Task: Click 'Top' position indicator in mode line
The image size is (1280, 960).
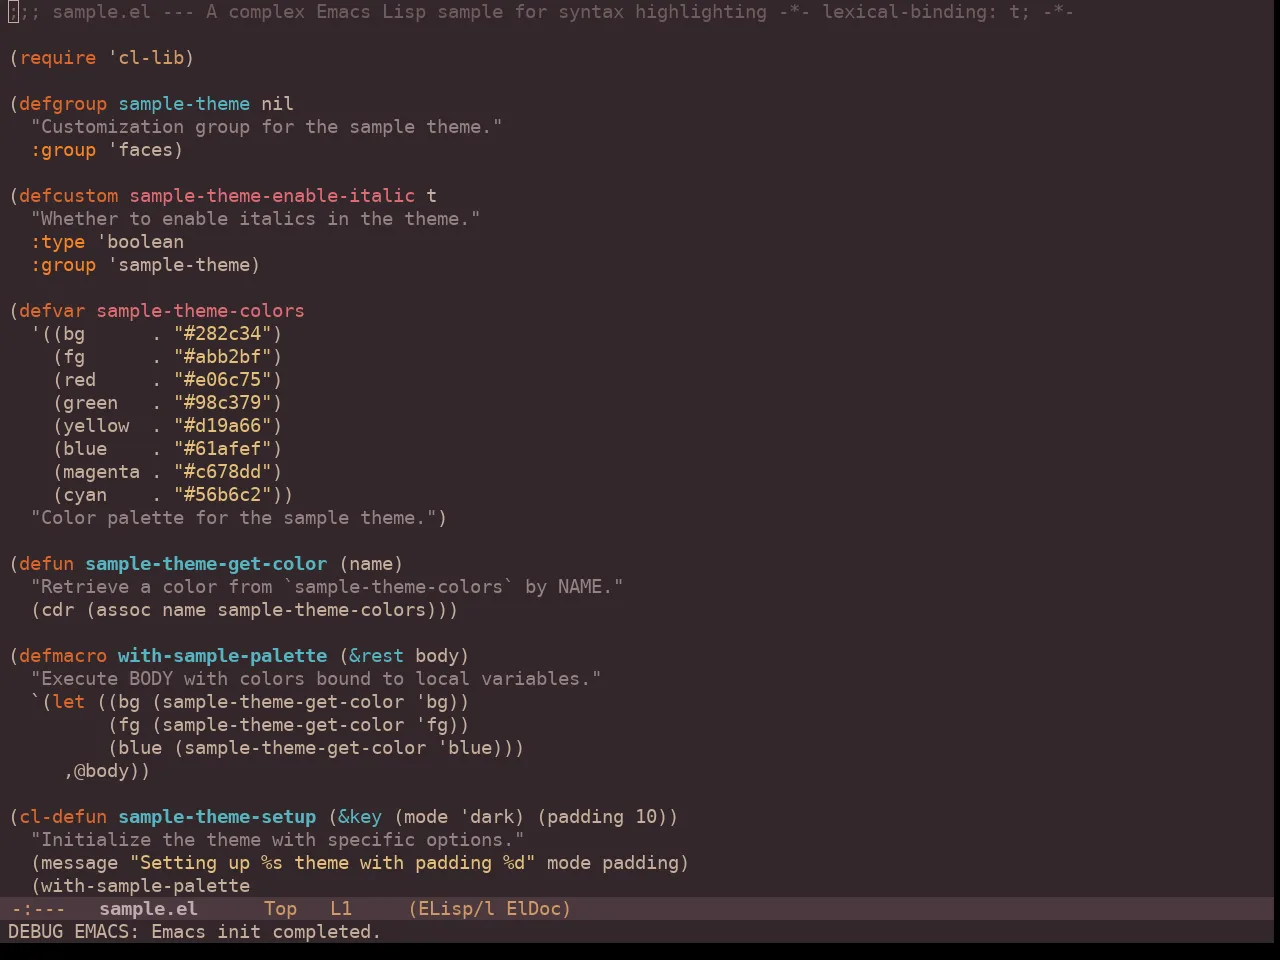Action: tap(280, 909)
